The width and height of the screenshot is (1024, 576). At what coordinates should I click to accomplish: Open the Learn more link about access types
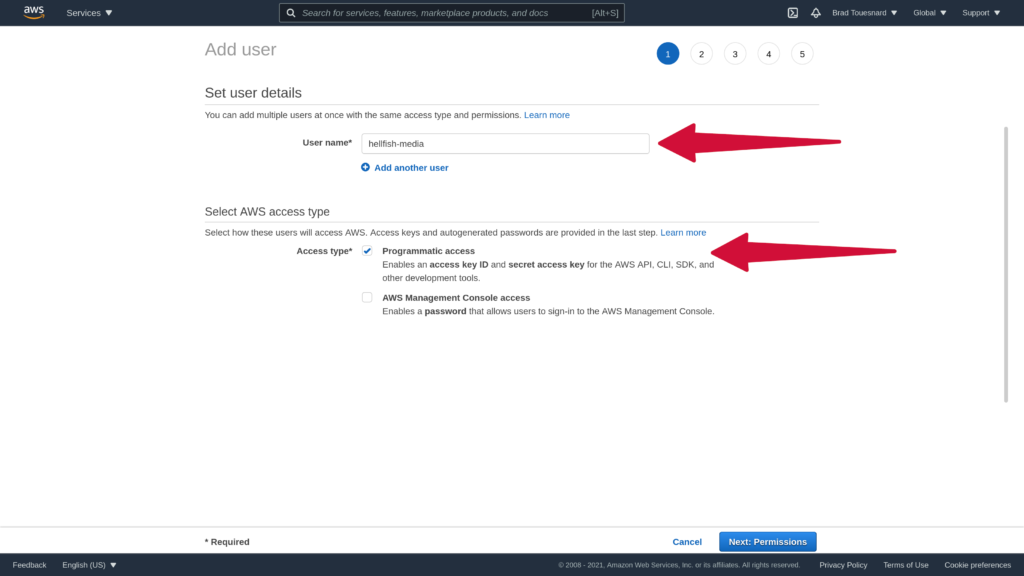coord(683,232)
